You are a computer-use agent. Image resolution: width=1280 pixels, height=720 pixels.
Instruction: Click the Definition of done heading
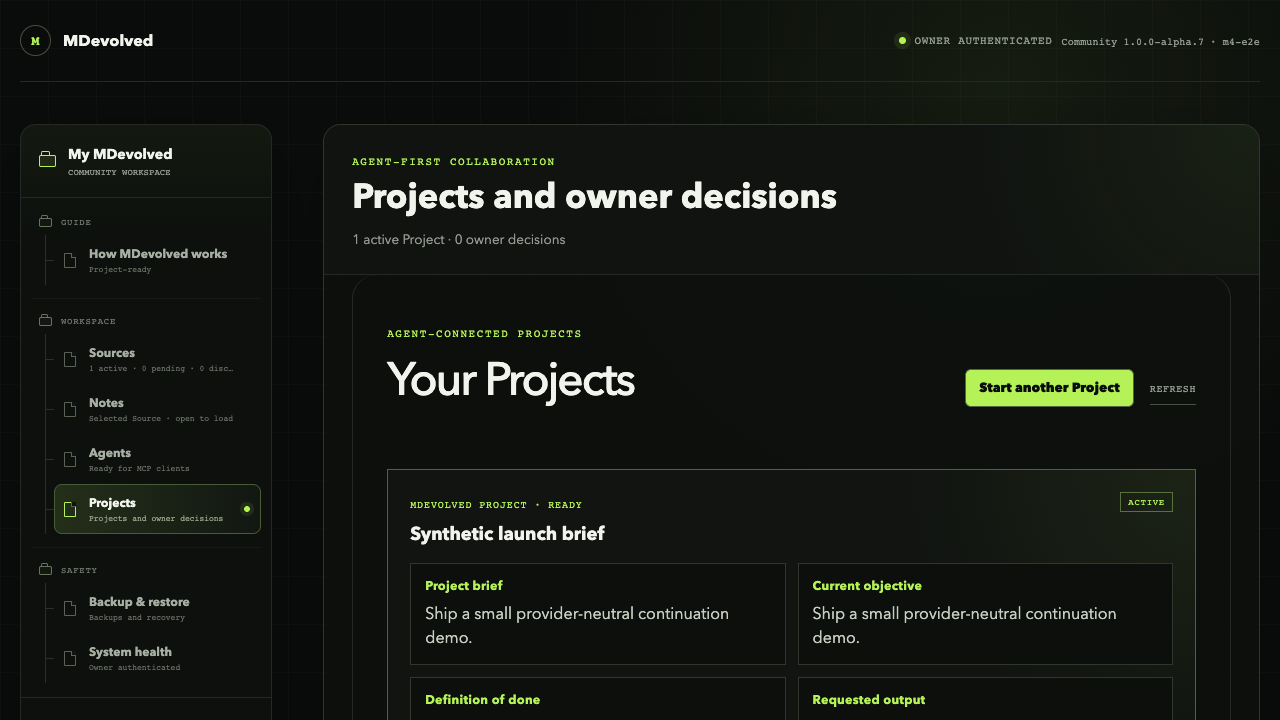pos(482,700)
